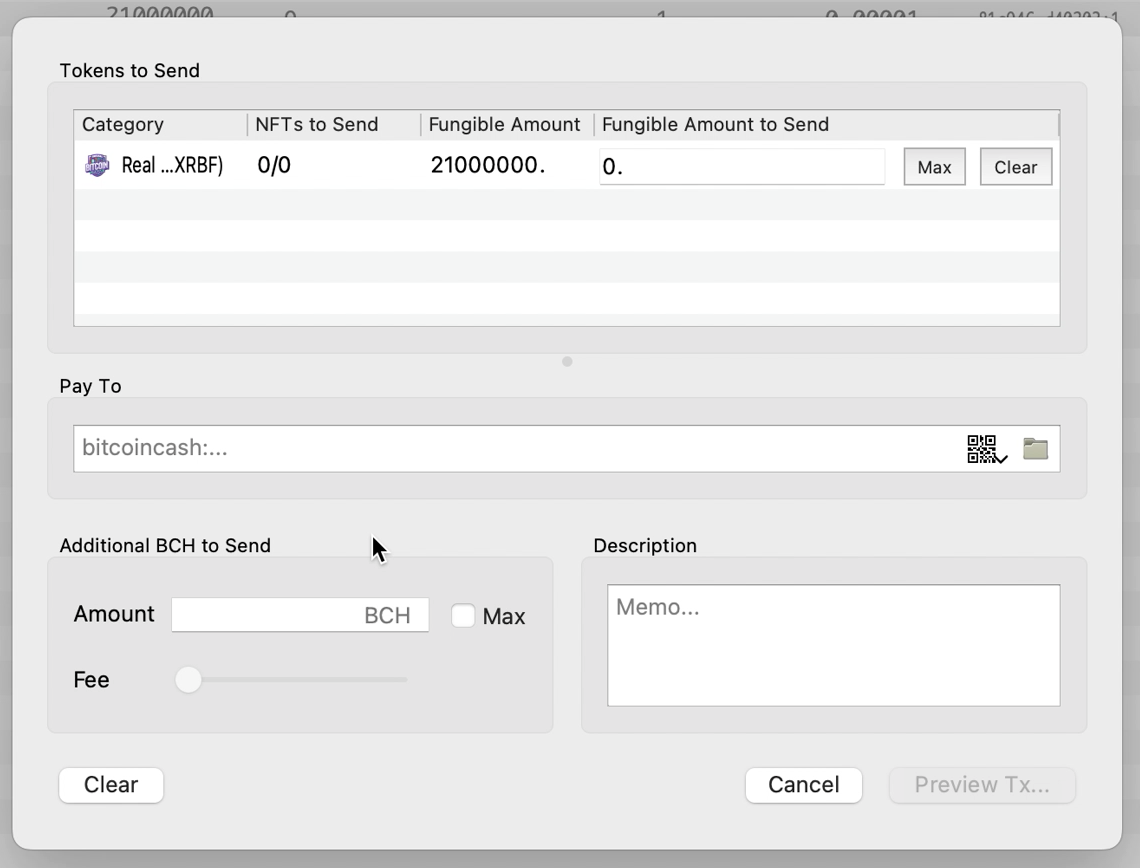Click the Fungible Amount to Send input
The width and height of the screenshot is (1140, 868).
coord(742,166)
